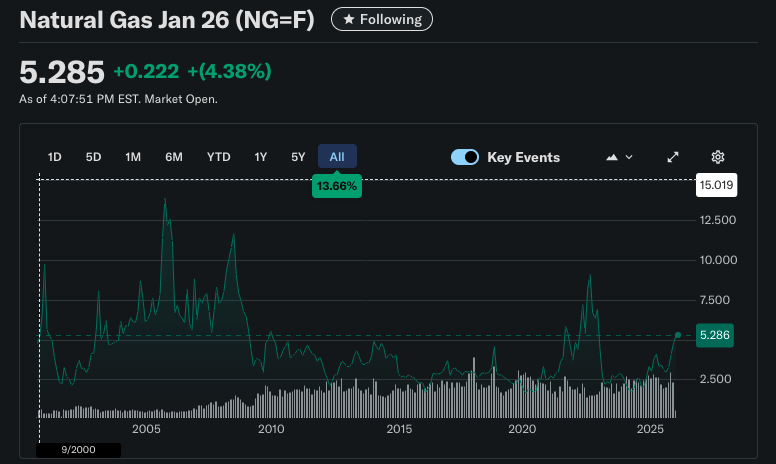This screenshot has height=464, width=776.
Task: Switch to 1M time range
Action: (133, 157)
